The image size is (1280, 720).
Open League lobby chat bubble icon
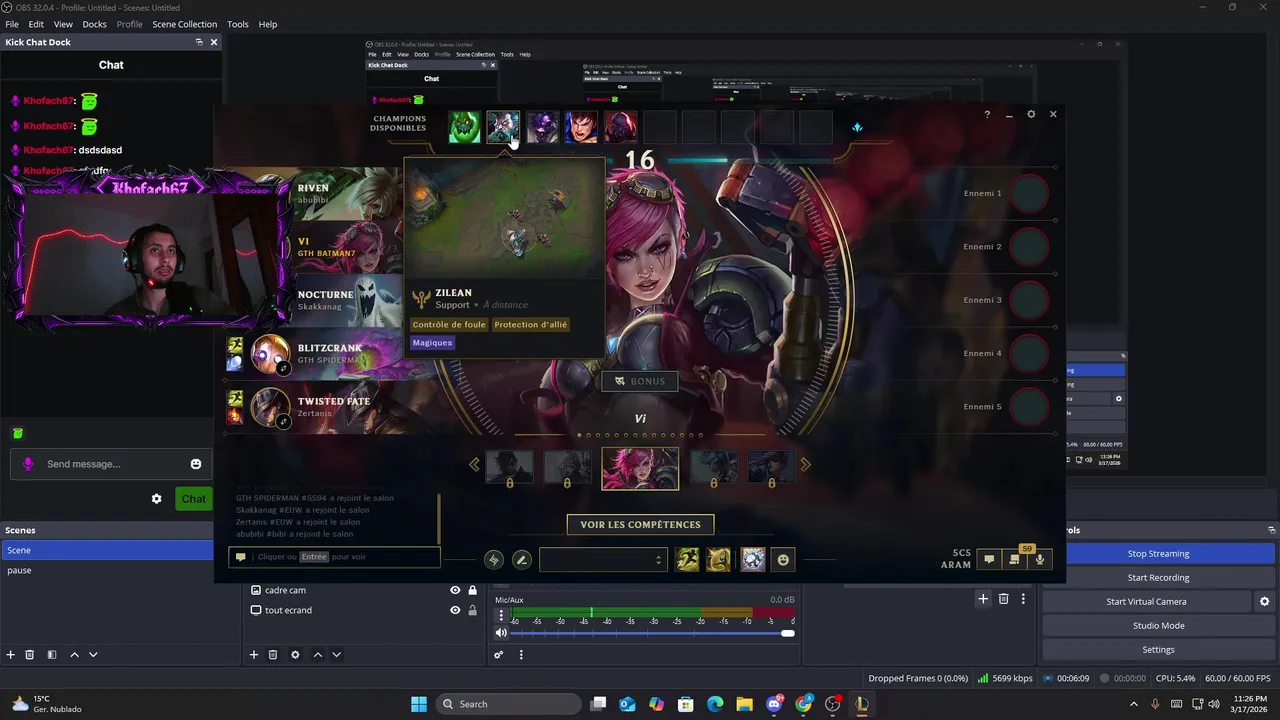click(989, 560)
